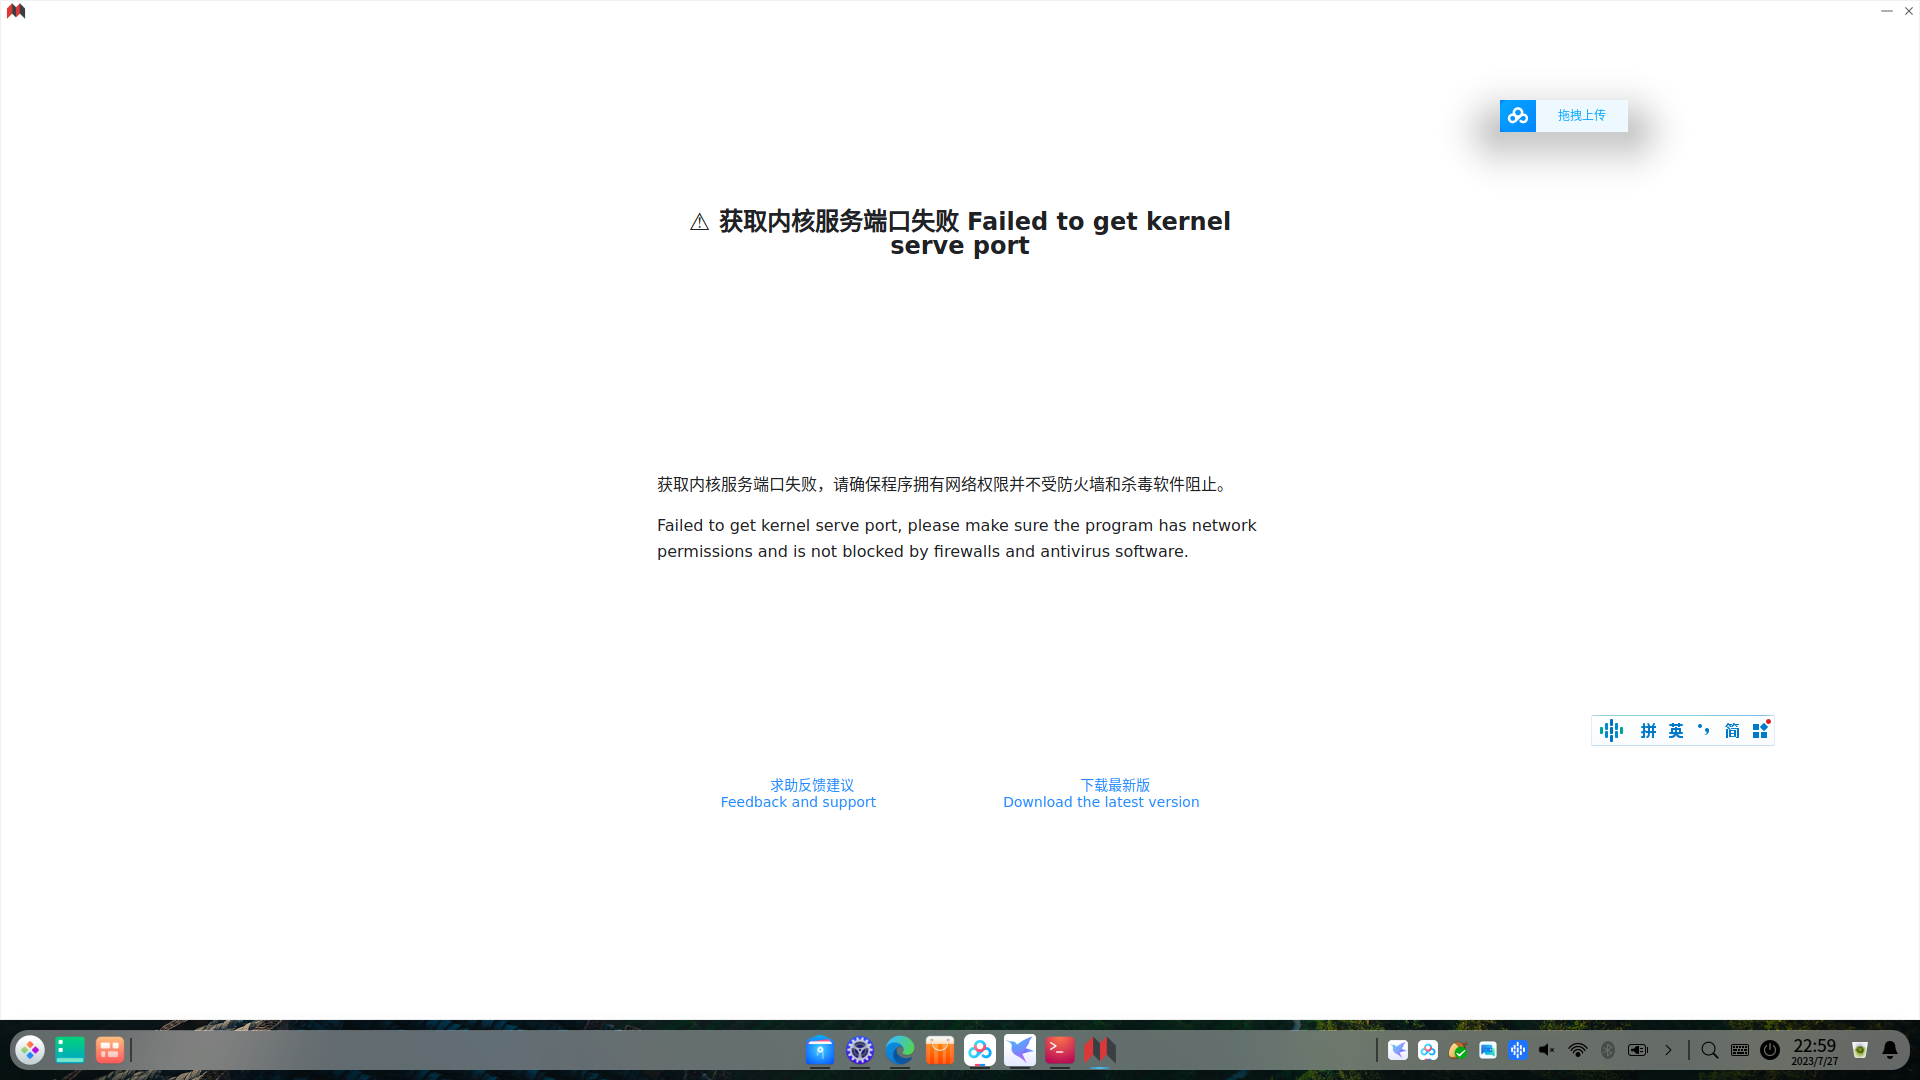Viewport: 1920px width, 1080px height.
Task: Click the voice input icon in IME bar
Action: click(x=1611, y=731)
